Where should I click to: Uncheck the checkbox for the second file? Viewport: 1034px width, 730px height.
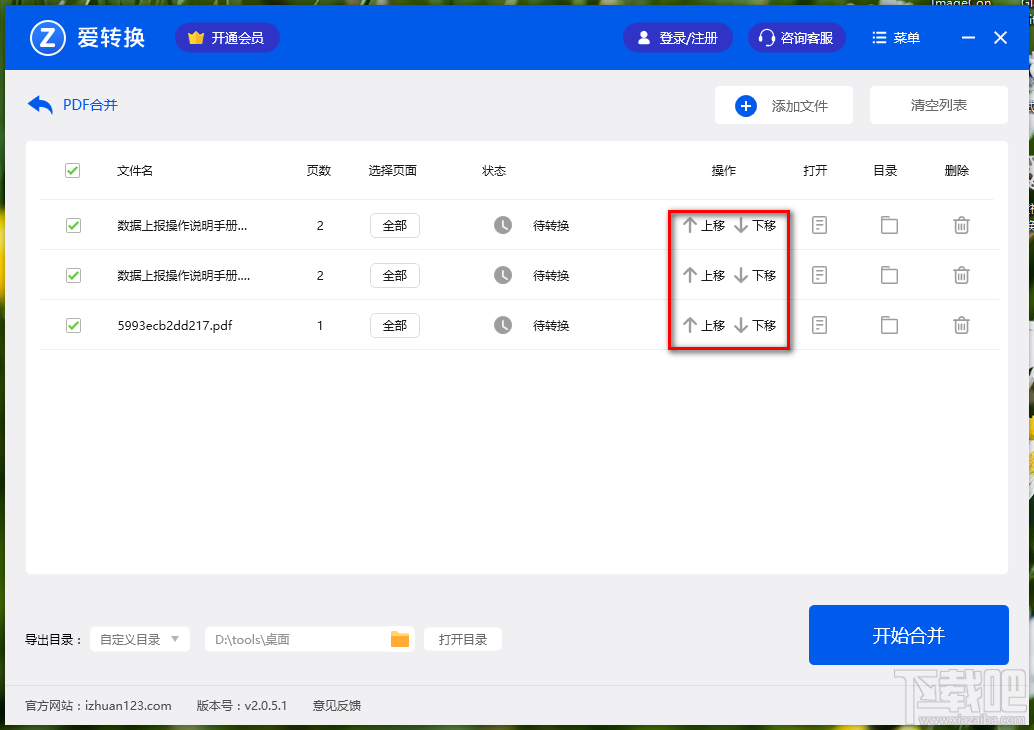pos(72,275)
